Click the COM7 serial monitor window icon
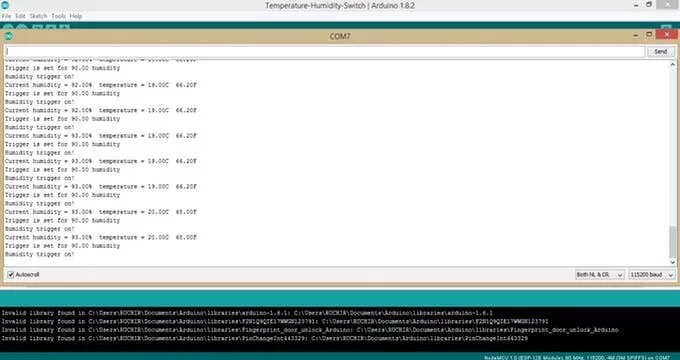The image size is (680, 360). click(9, 36)
